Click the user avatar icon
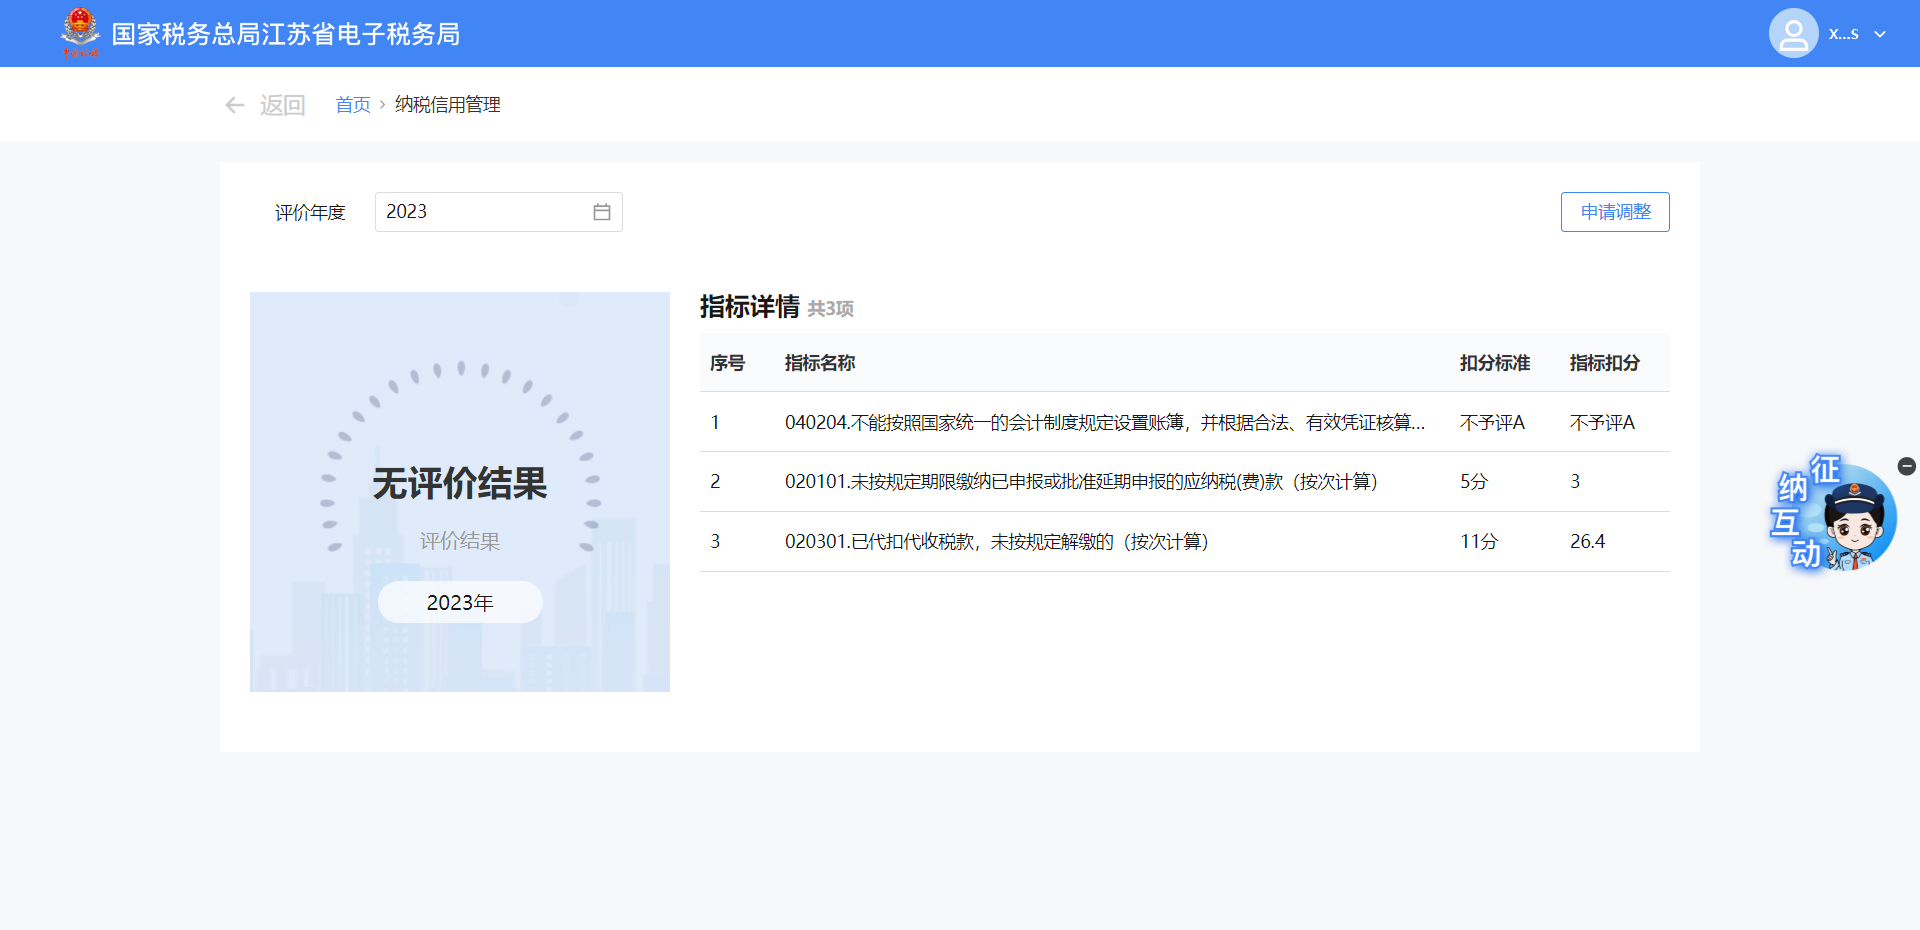The width and height of the screenshot is (1920, 930). pyautogui.click(x=1793, y=34)
